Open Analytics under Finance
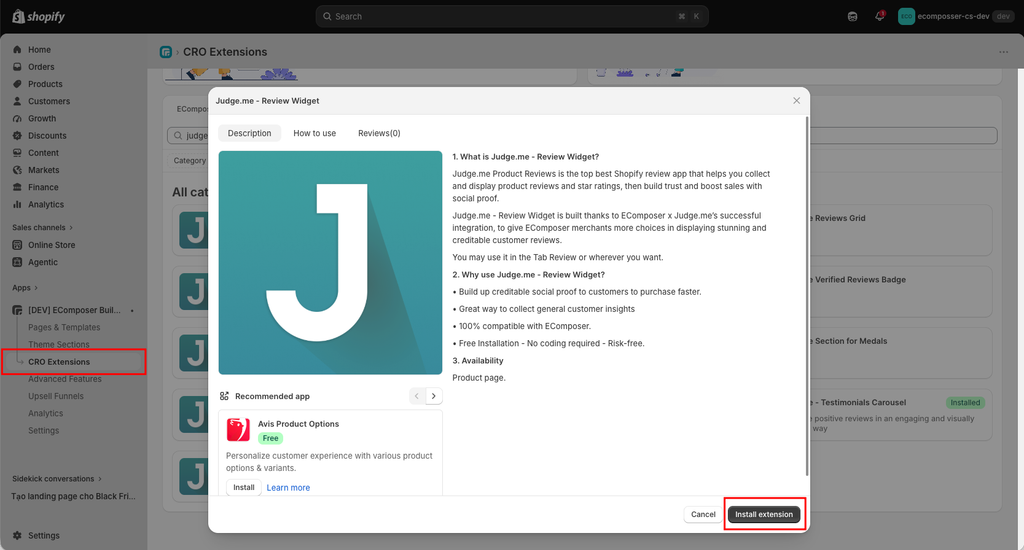 (46, 204)
